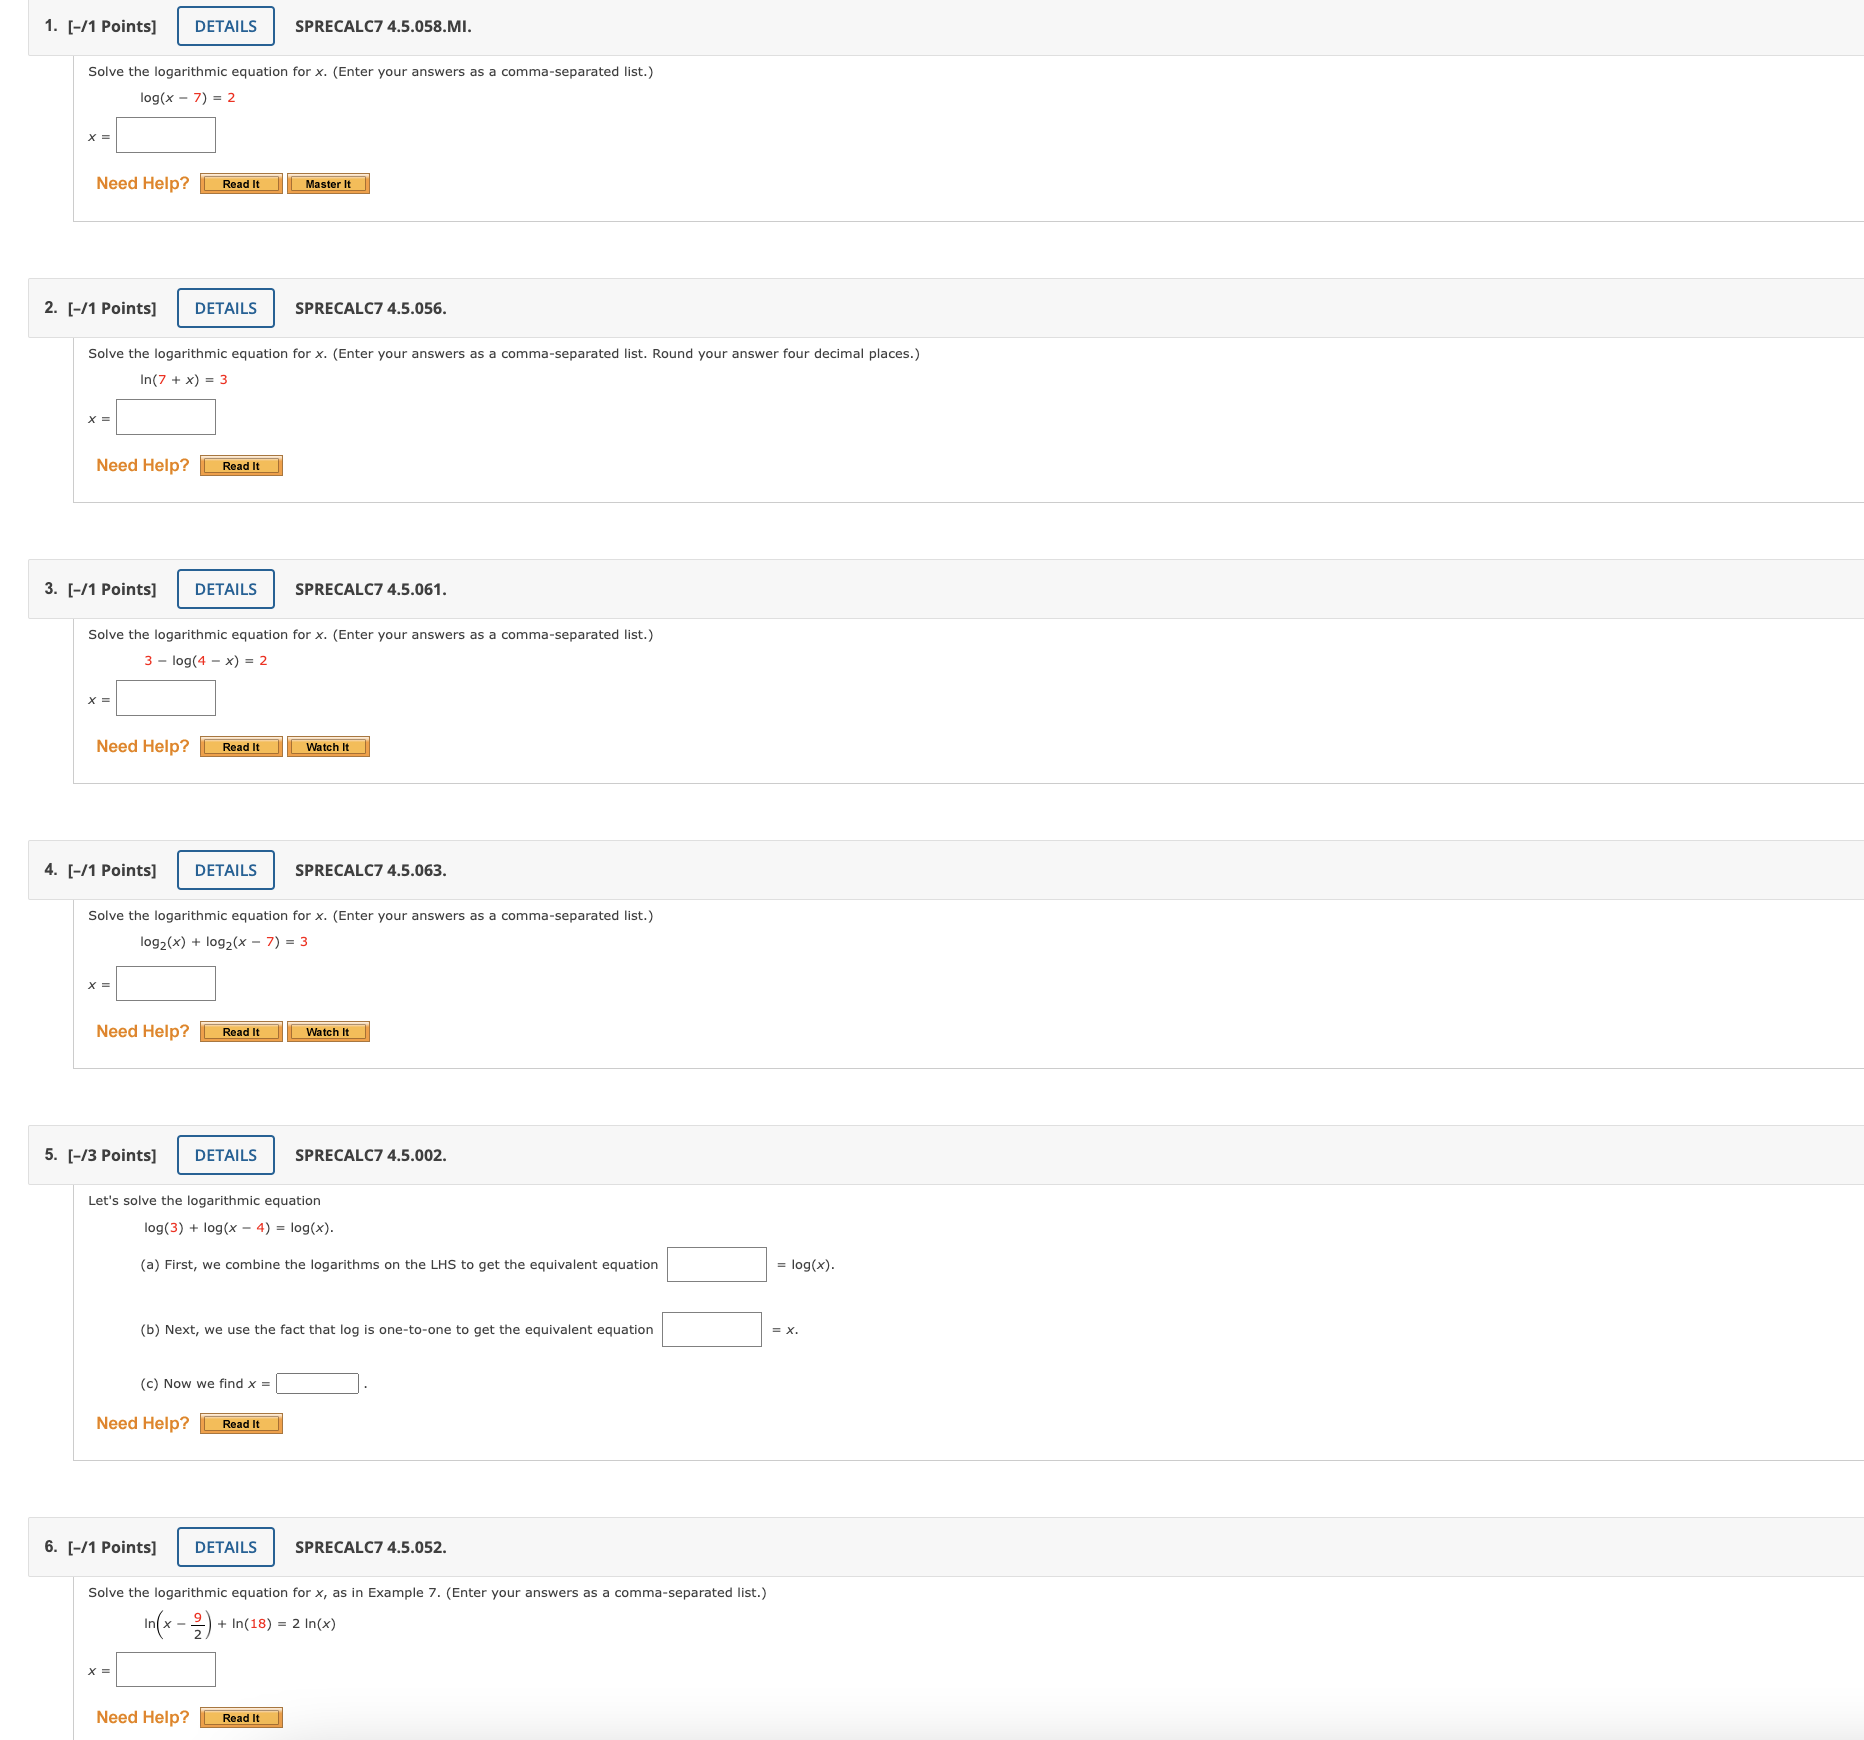Click the equation log2(x) + log2(x − 7) = 3

click(224, 942)
